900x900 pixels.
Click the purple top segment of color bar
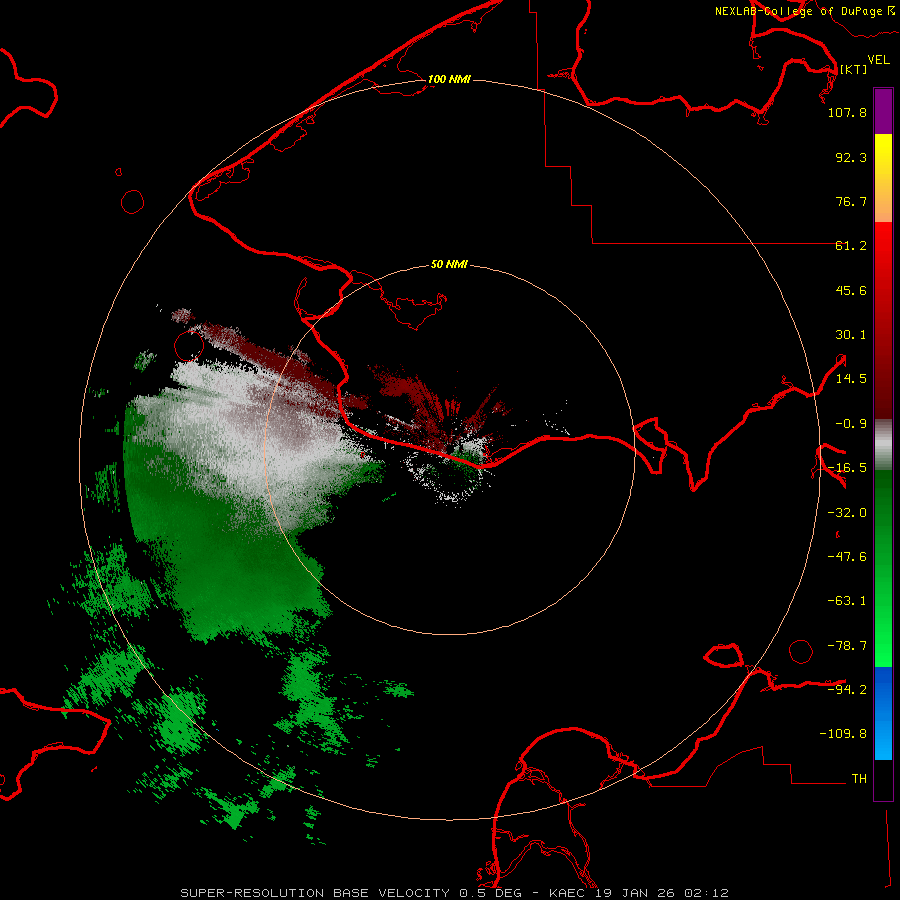tap(883, 111)
